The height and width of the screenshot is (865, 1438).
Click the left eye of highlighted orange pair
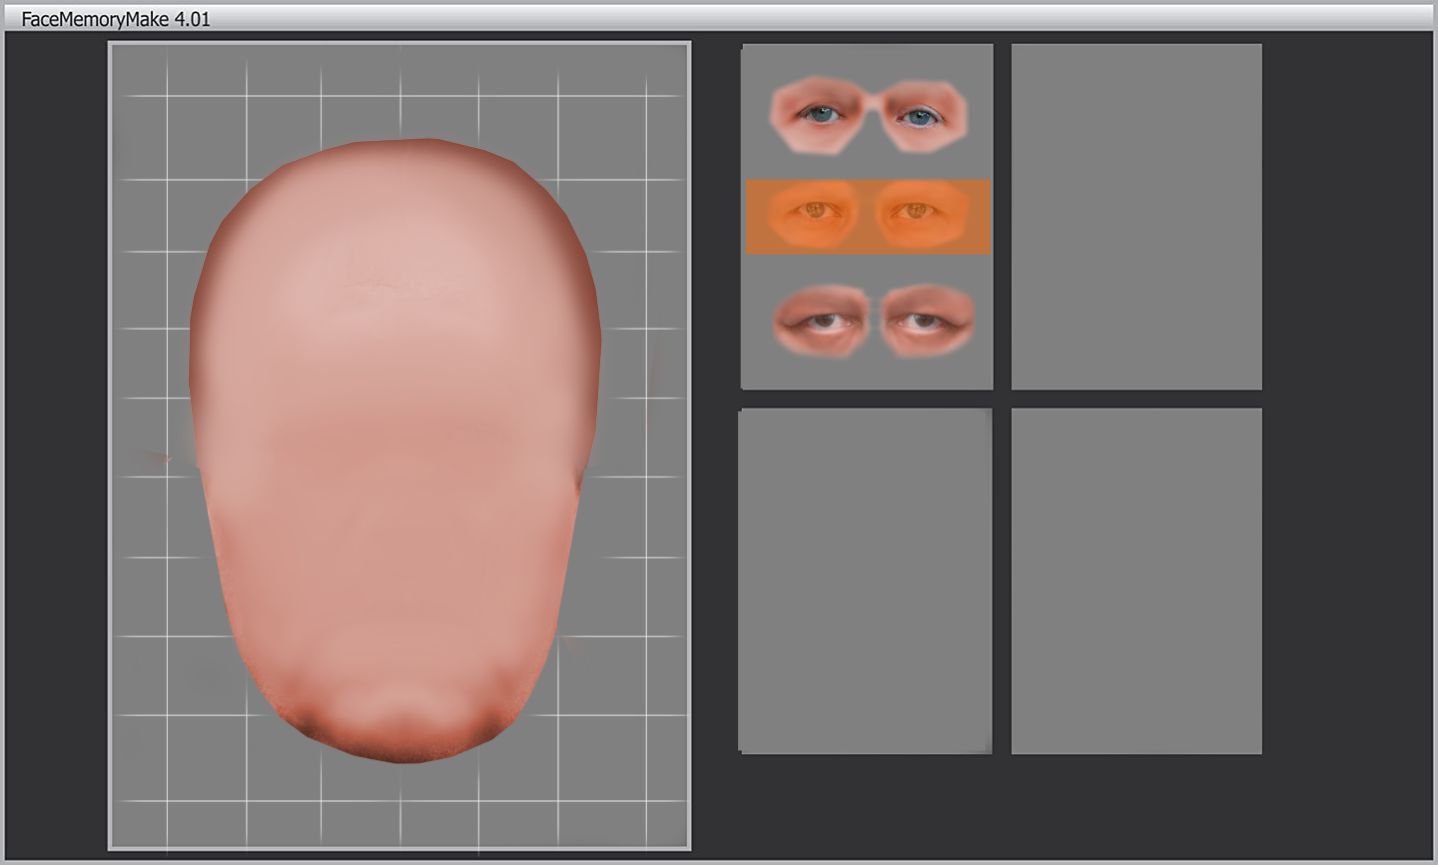[817, 211]
